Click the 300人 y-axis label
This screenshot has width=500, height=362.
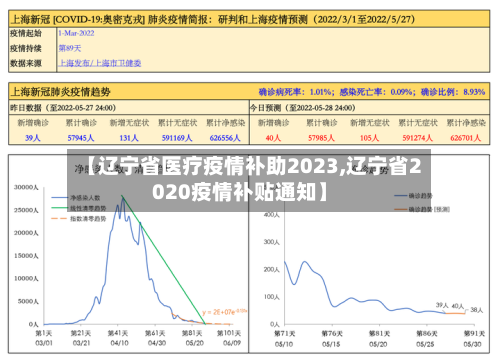[x=271, y=242]
